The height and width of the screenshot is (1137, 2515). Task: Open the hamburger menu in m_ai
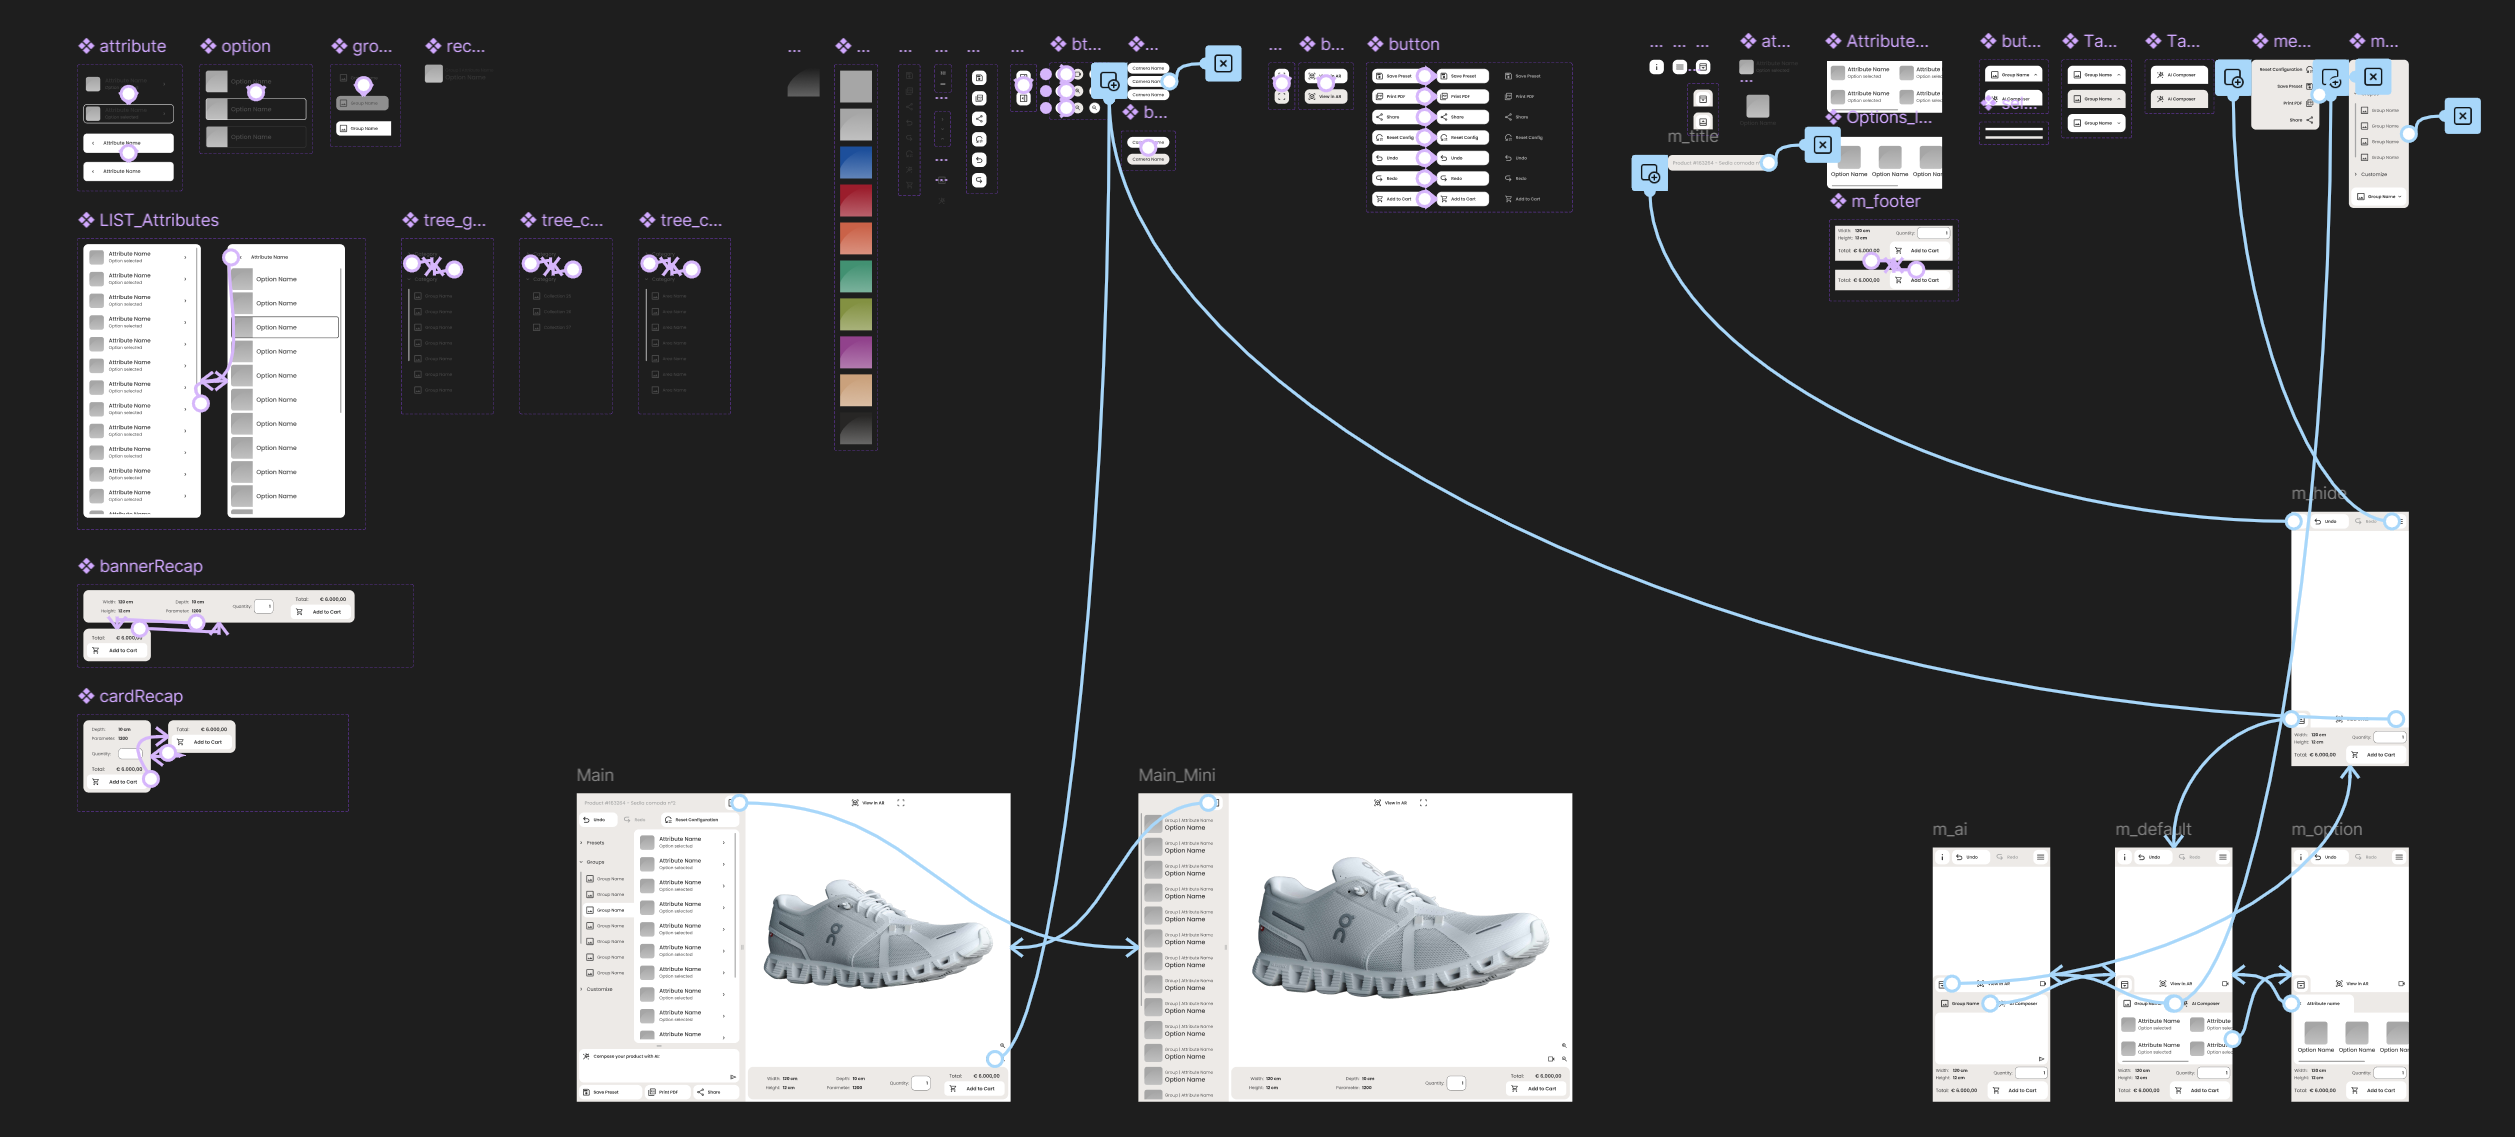pyautogui.click(x=2041, y=857)
